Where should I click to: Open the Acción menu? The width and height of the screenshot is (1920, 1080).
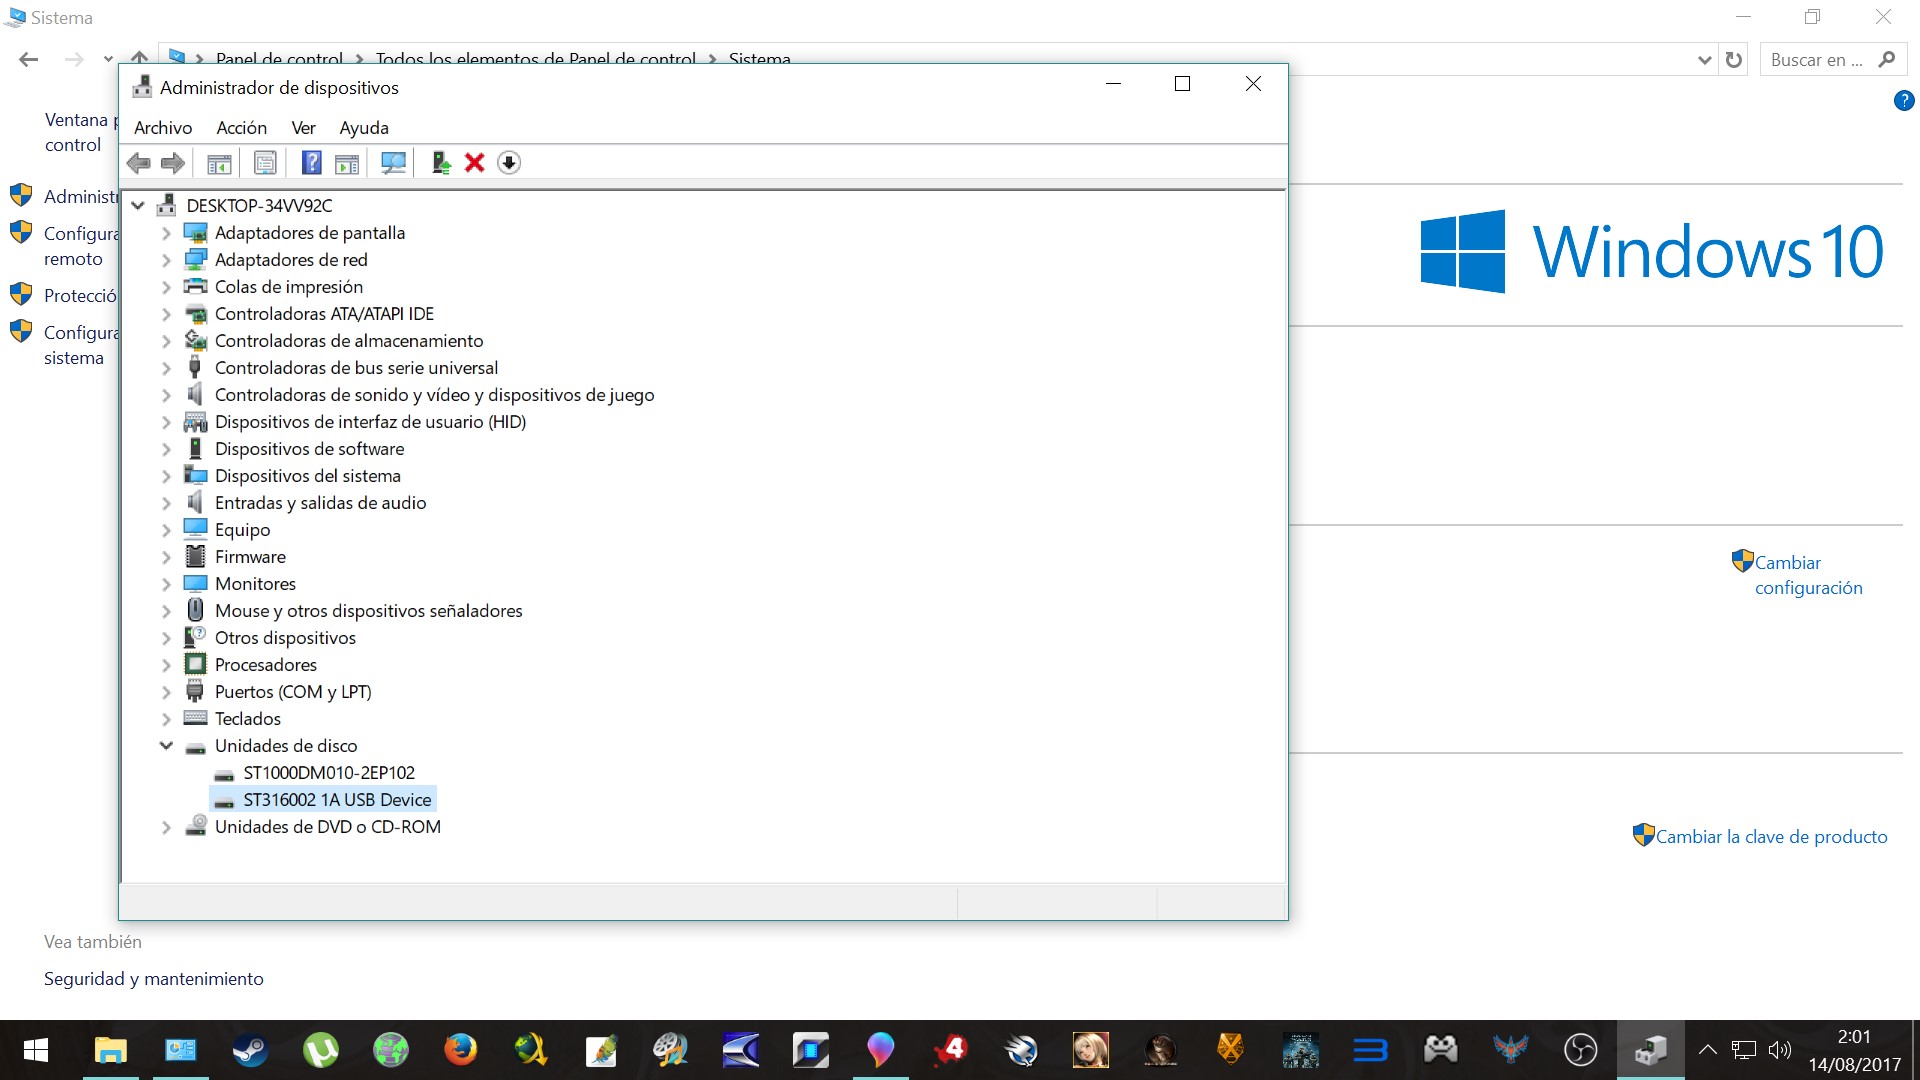coord(242,128)
